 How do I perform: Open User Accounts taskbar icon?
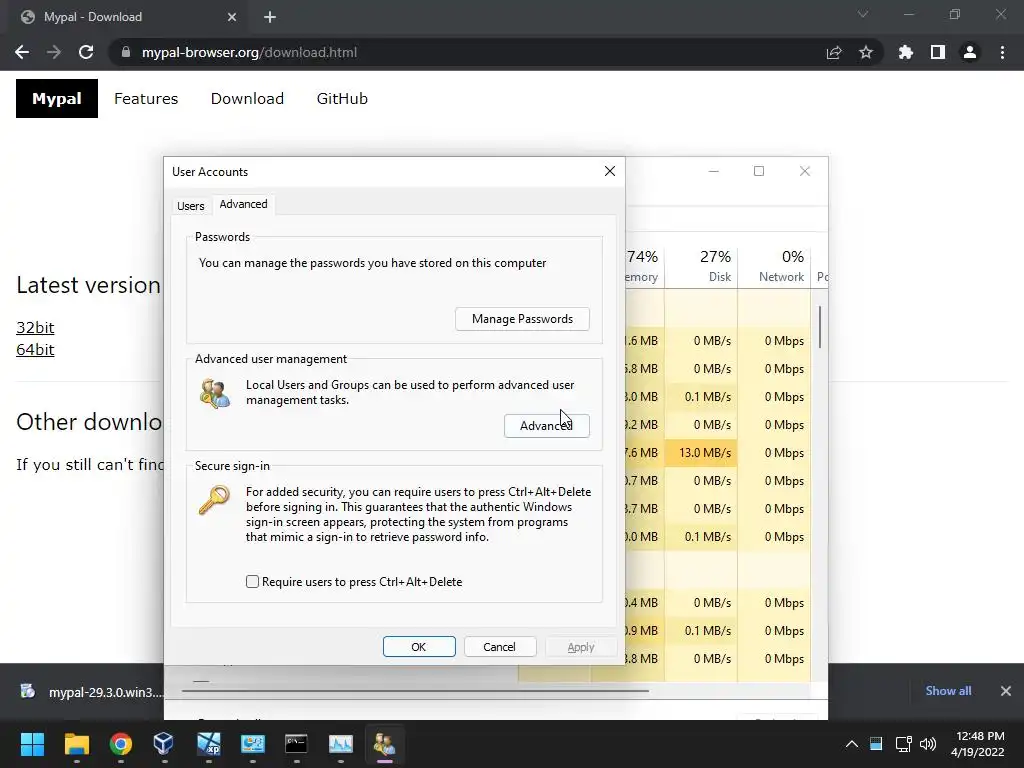tap(385, 744)
